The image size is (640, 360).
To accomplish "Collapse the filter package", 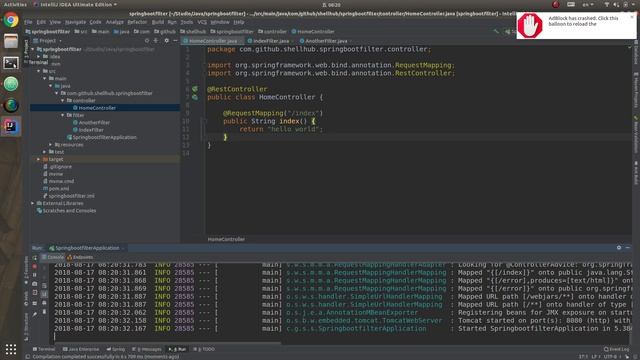I will tap(63, 115).
